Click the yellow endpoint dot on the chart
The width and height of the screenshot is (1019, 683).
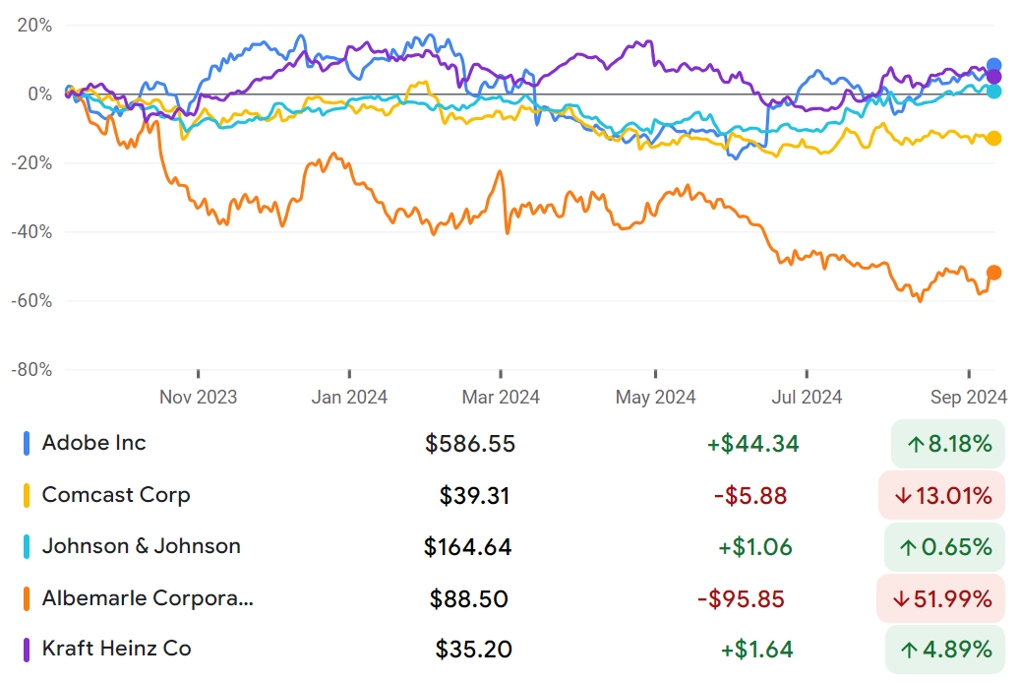point(994,138)
